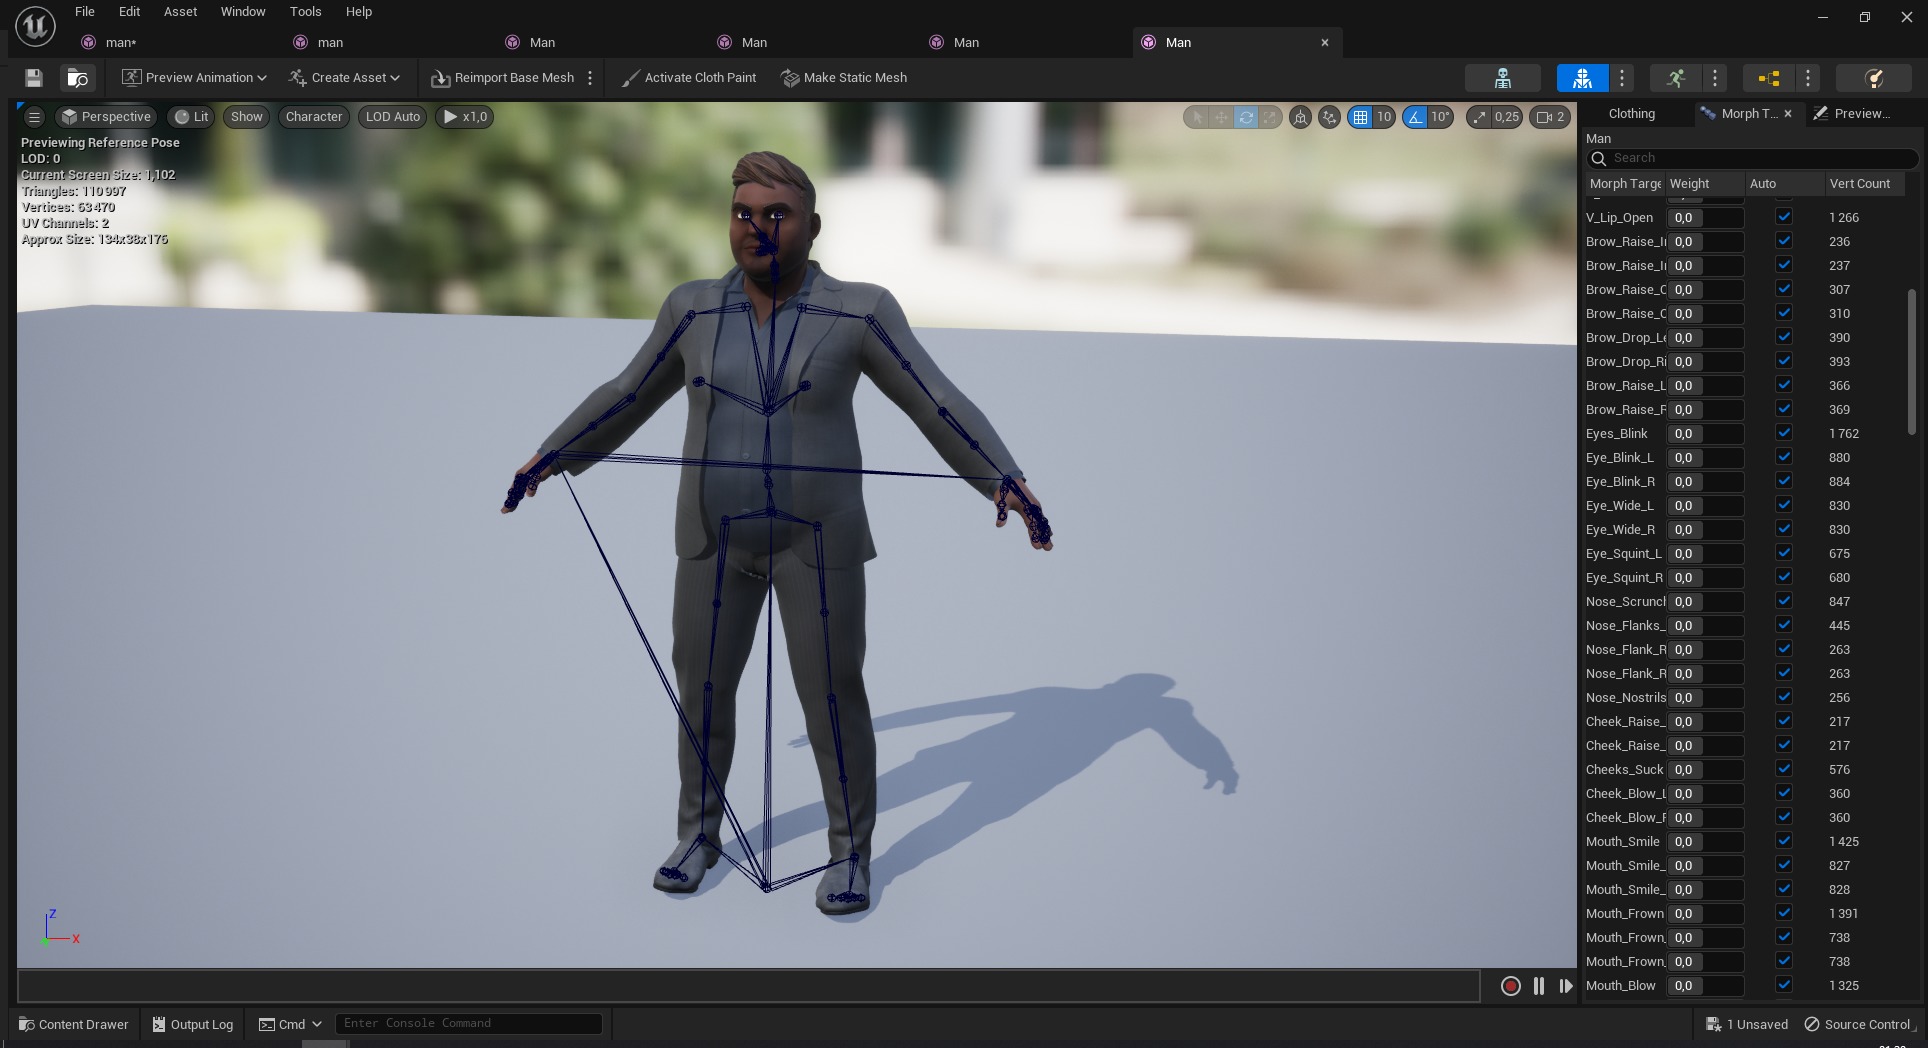Open options dots next to Skeletal Mesh mode
Screen dimensions: 1928x1048
pyautogui.click(x=1622, y=78)
